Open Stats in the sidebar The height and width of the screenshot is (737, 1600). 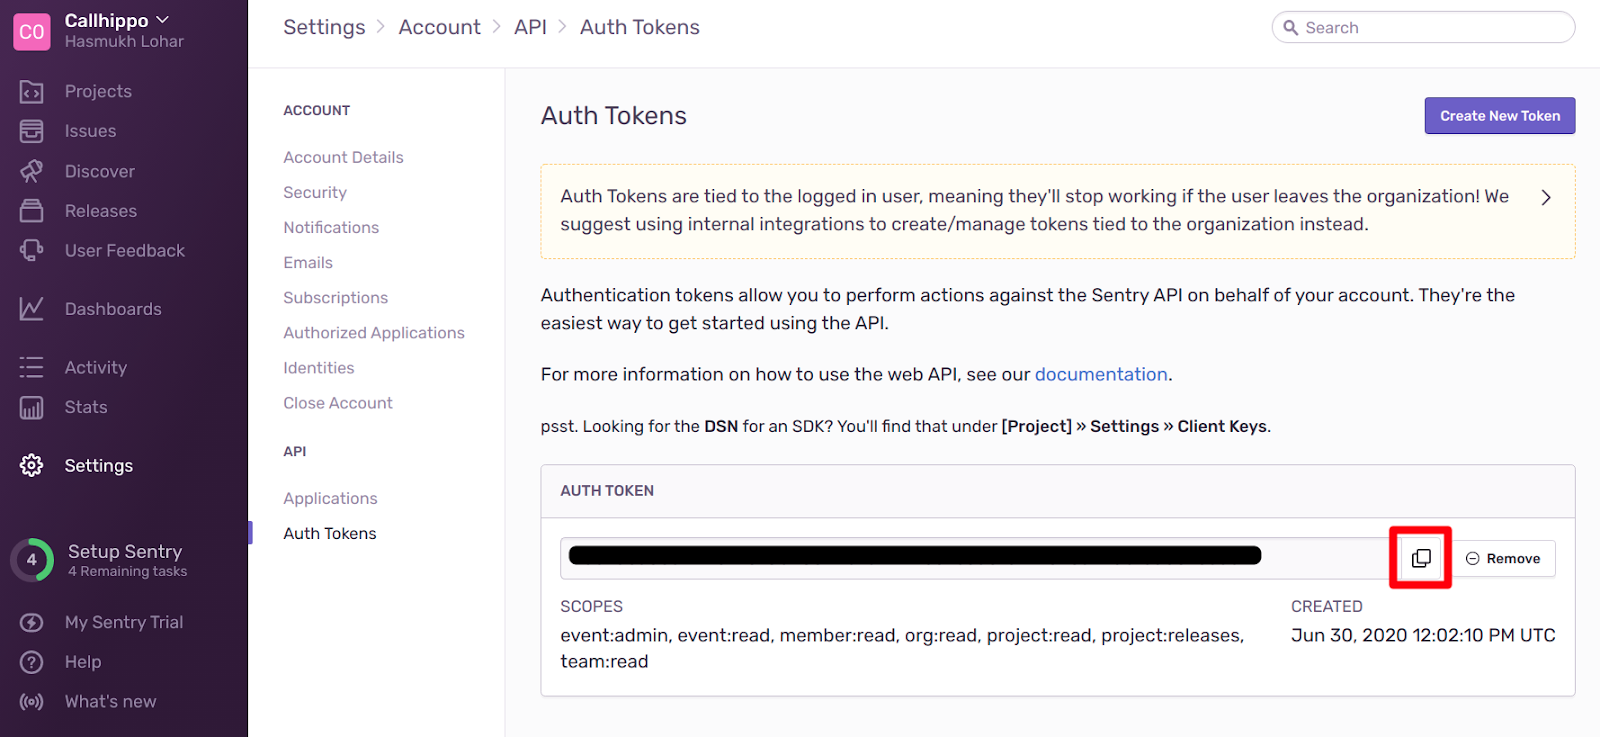[x=86, y=407]
